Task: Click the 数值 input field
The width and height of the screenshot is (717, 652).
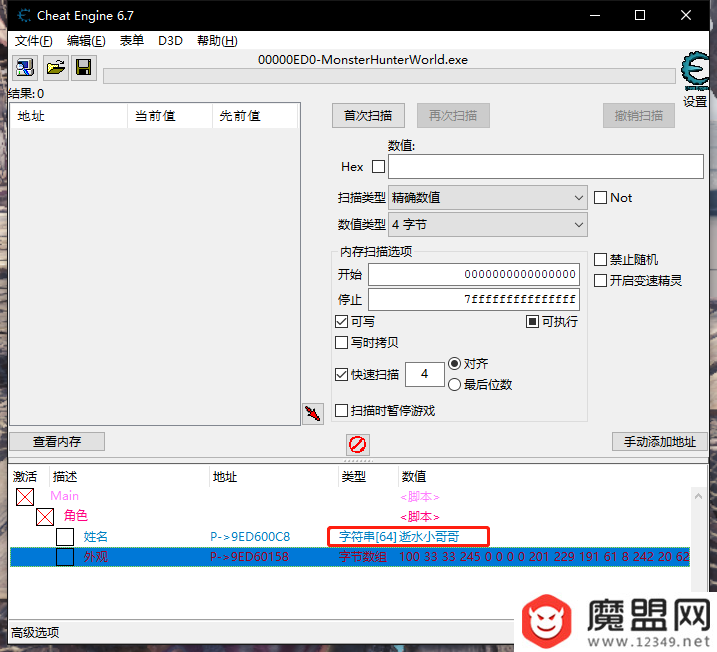Action: point(546,166)
